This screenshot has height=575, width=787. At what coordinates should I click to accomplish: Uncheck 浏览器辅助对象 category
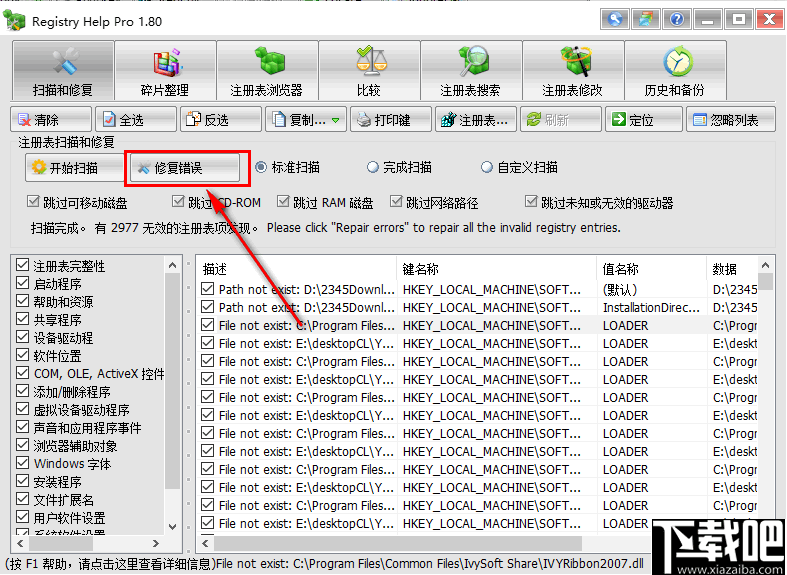(x=23, y=445)
